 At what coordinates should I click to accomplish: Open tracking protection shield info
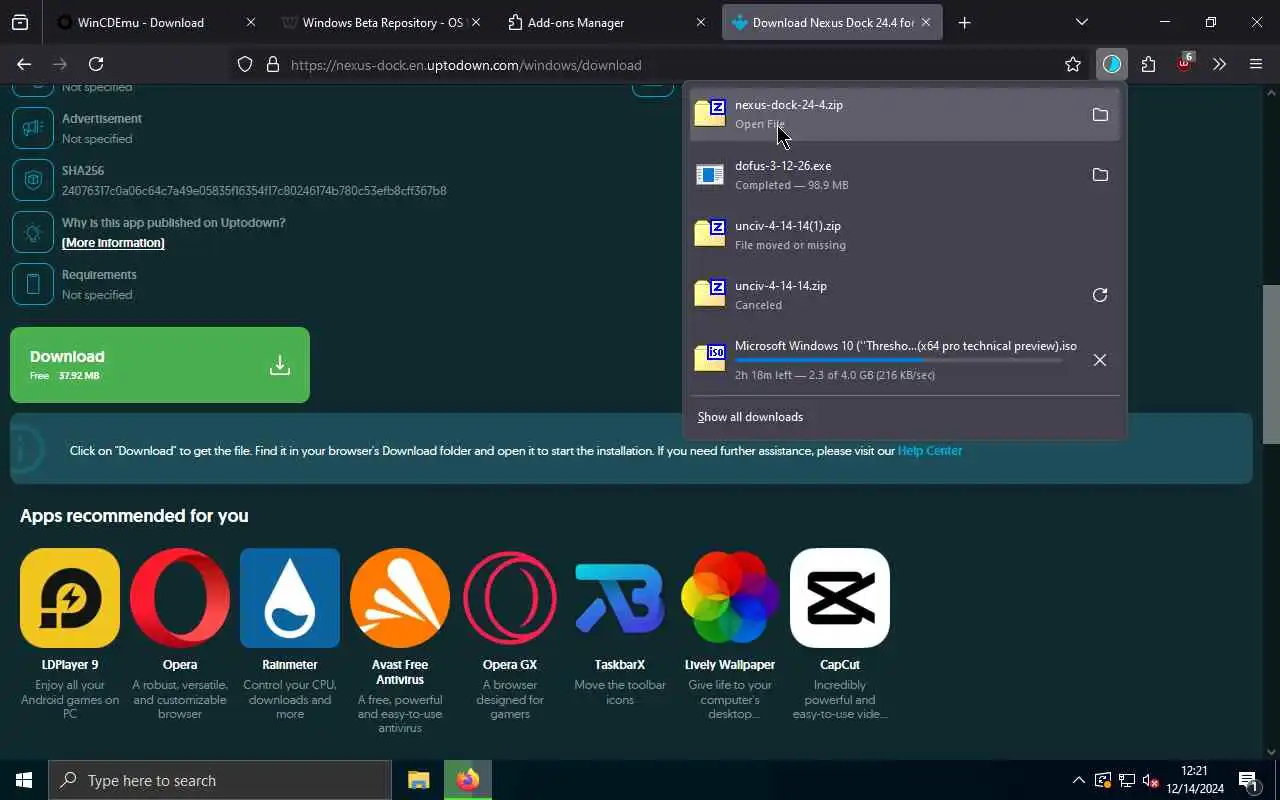[x=245, y=64]
